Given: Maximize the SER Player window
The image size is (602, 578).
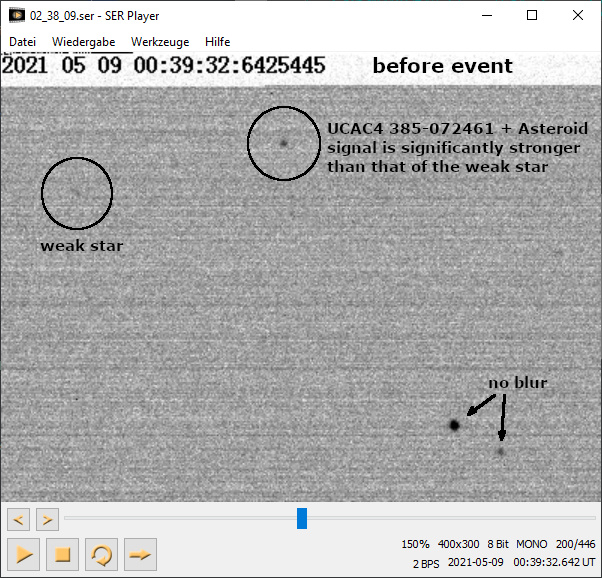Looking at the screenshot, I should [532, 16].
